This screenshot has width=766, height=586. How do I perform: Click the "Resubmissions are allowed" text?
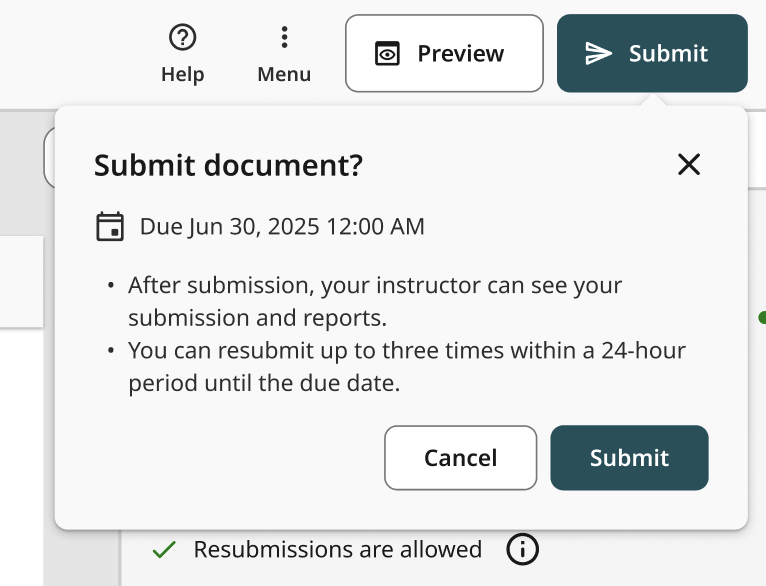pyautogui.click(x=337, y=549)
